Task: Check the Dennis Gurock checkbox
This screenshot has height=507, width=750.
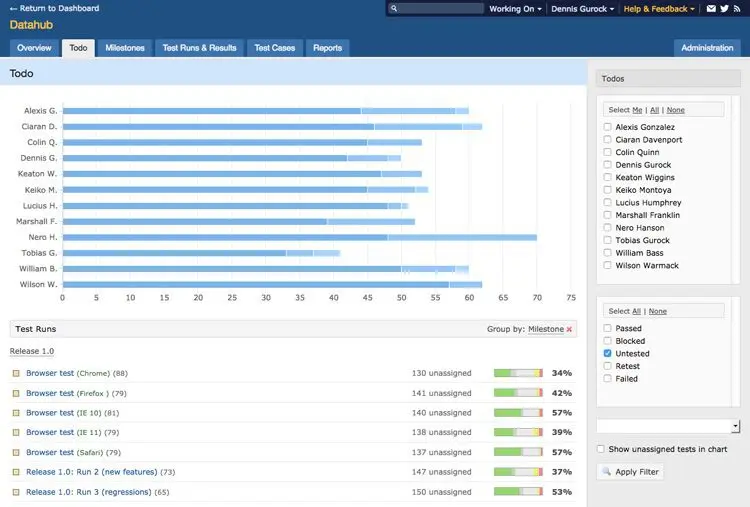Action: coord(607,165)
